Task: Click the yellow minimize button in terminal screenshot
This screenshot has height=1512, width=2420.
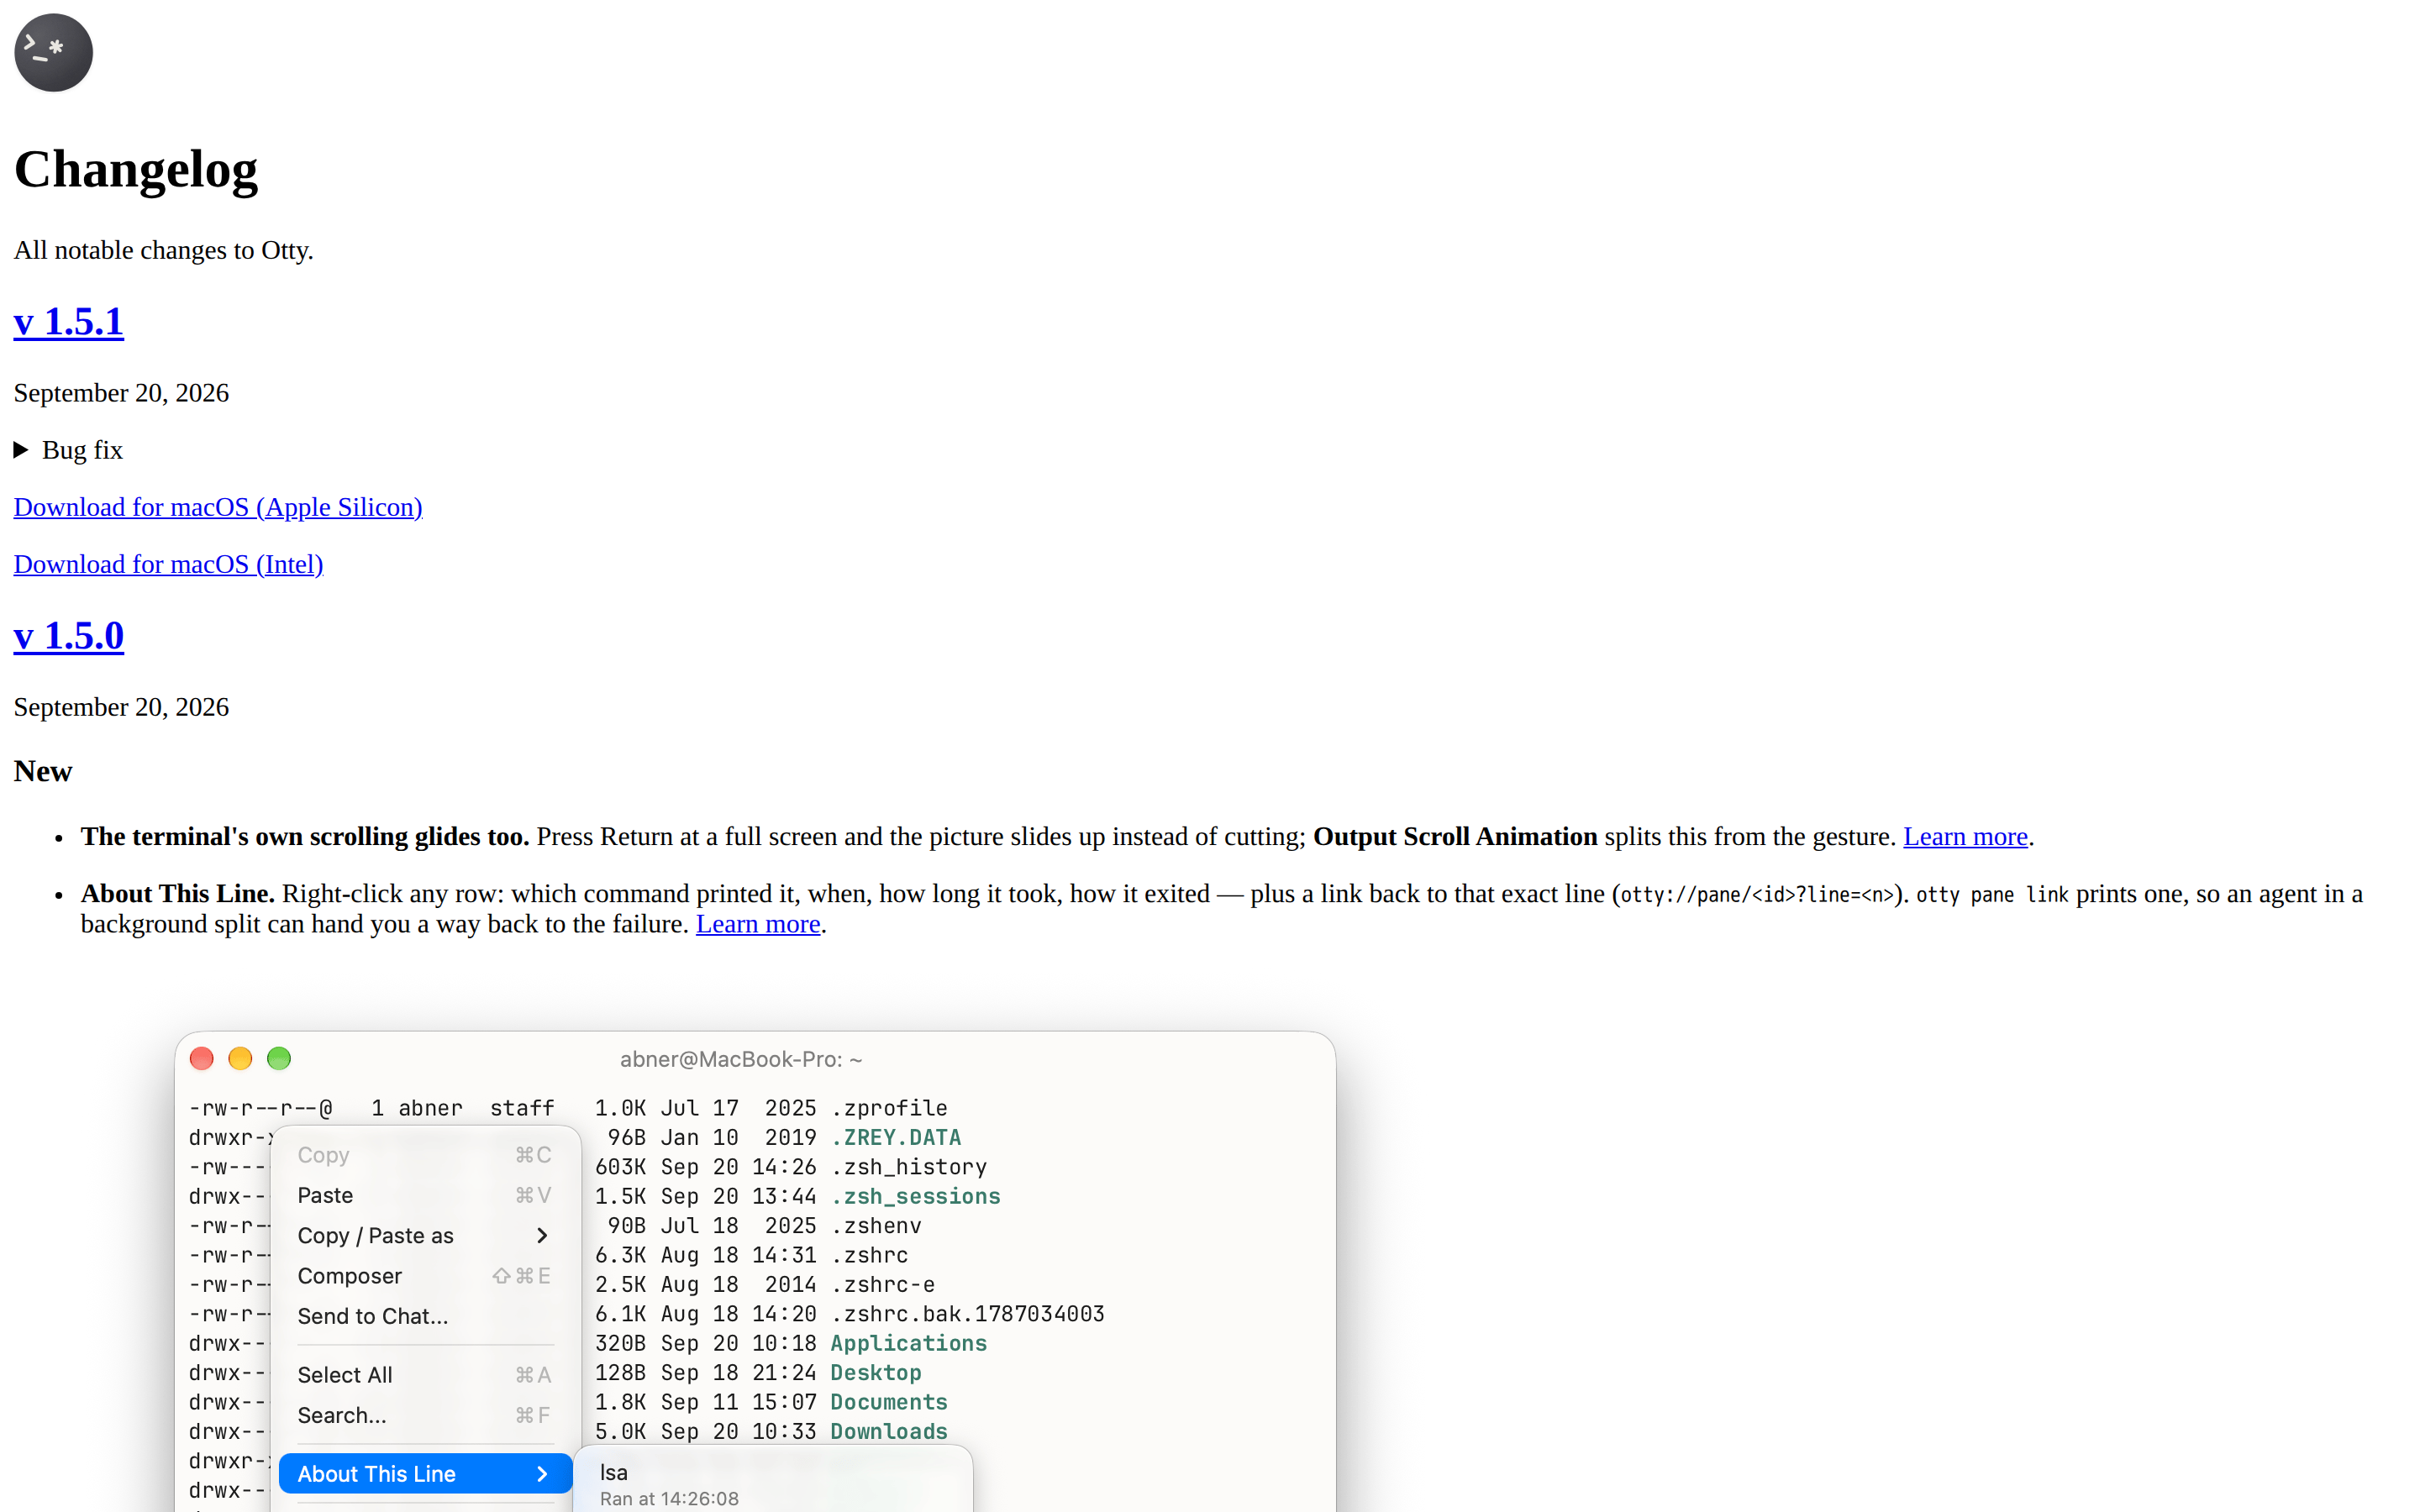Action: point(240,1058)
